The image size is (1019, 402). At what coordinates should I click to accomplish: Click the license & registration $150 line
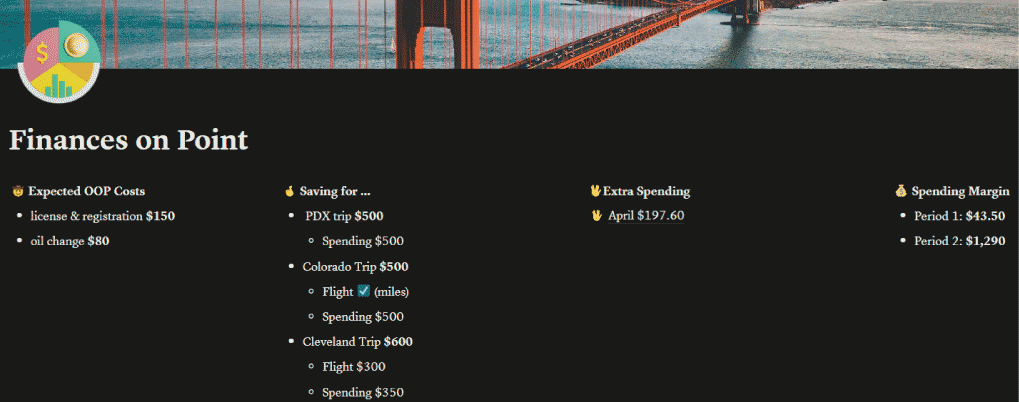(x=102, y=216)
